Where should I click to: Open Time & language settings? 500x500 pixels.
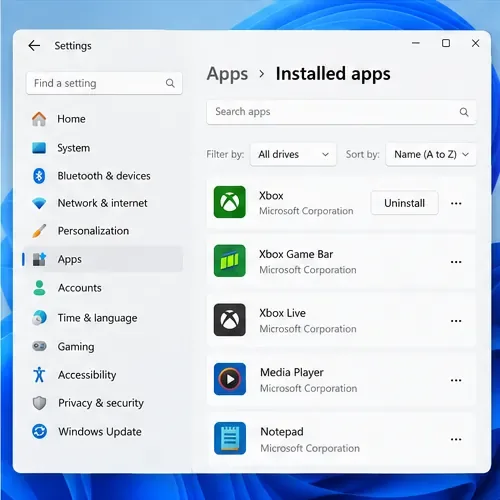(103, 318)
